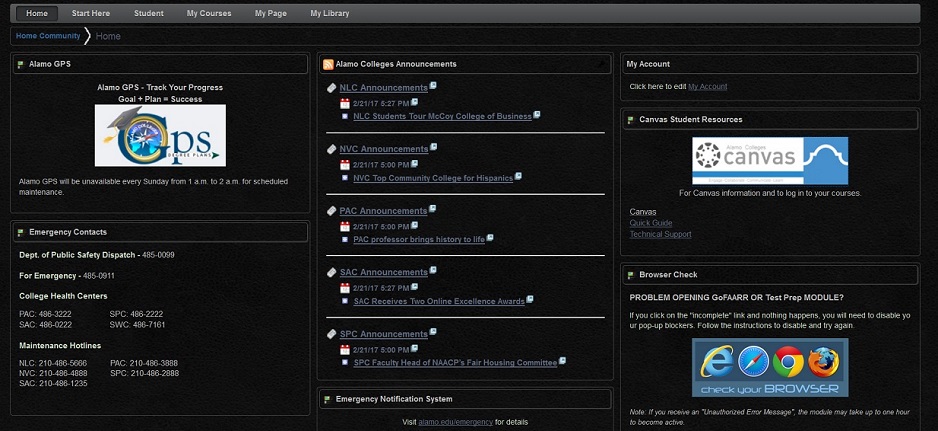Switch to the Student tab
This screenshot has width=938, height=431.
(x=149, y=13)
